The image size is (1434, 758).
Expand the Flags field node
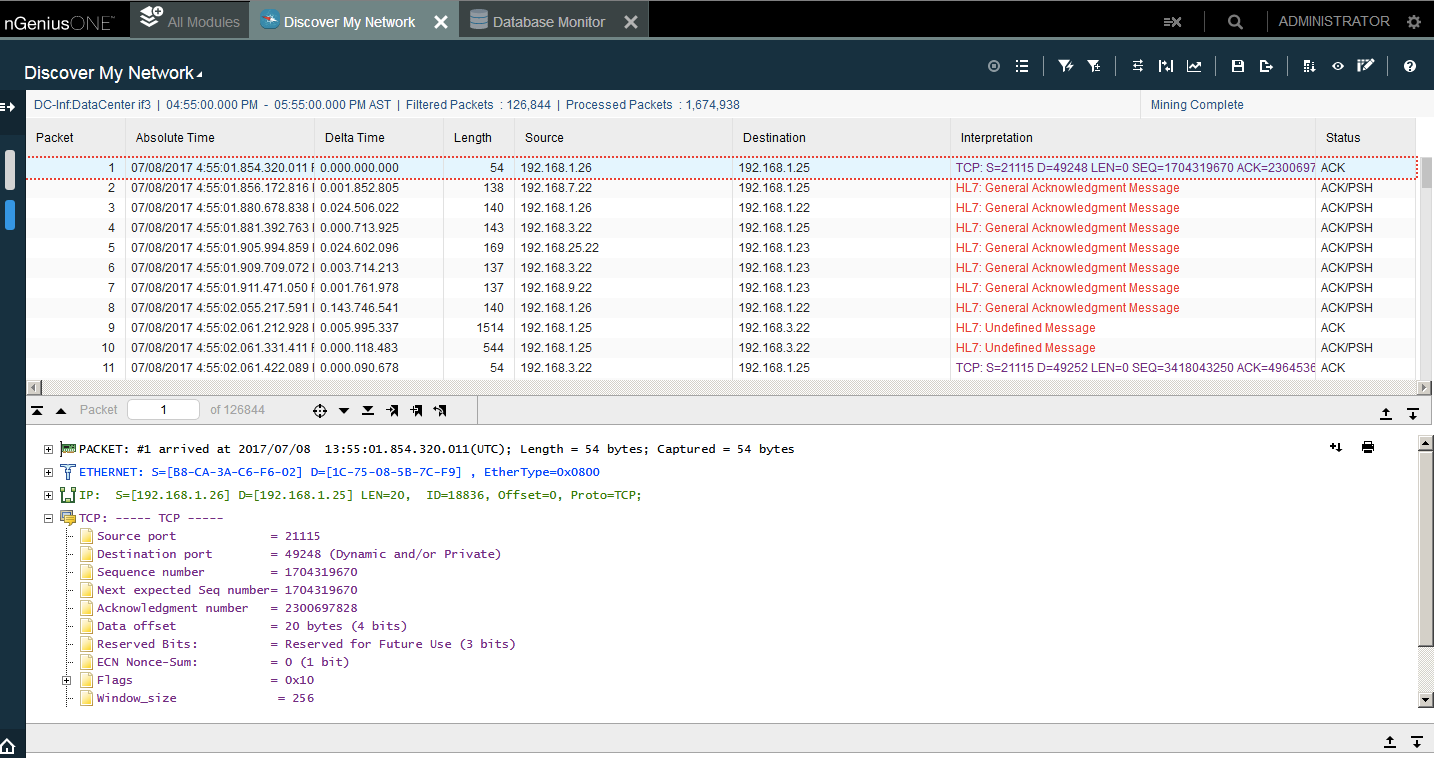[x=67, y=680]
